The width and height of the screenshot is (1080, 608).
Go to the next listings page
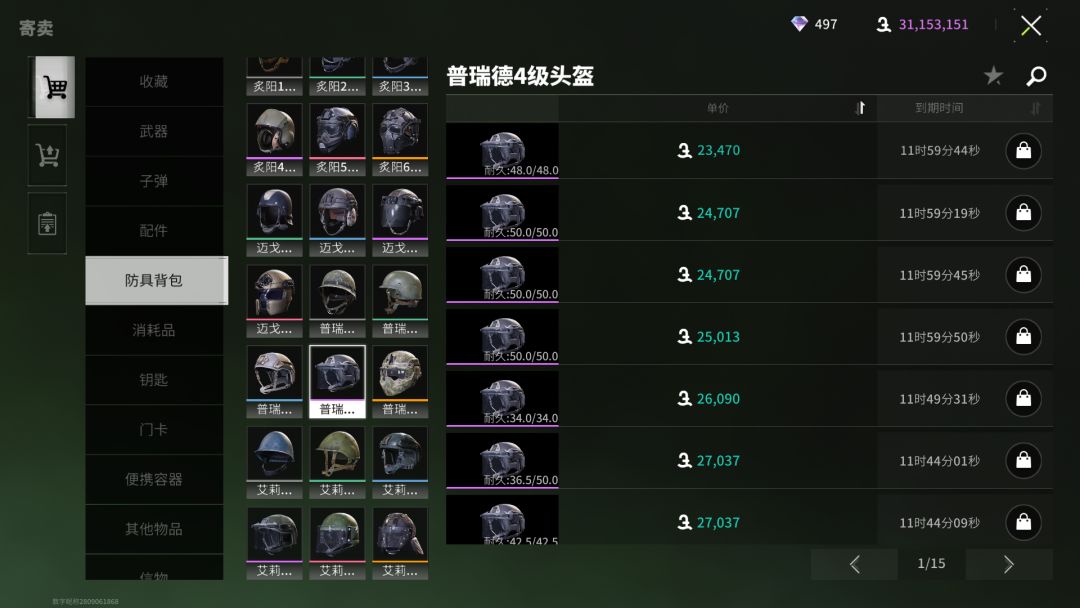pyautogui.click(x=1009, y=564)
